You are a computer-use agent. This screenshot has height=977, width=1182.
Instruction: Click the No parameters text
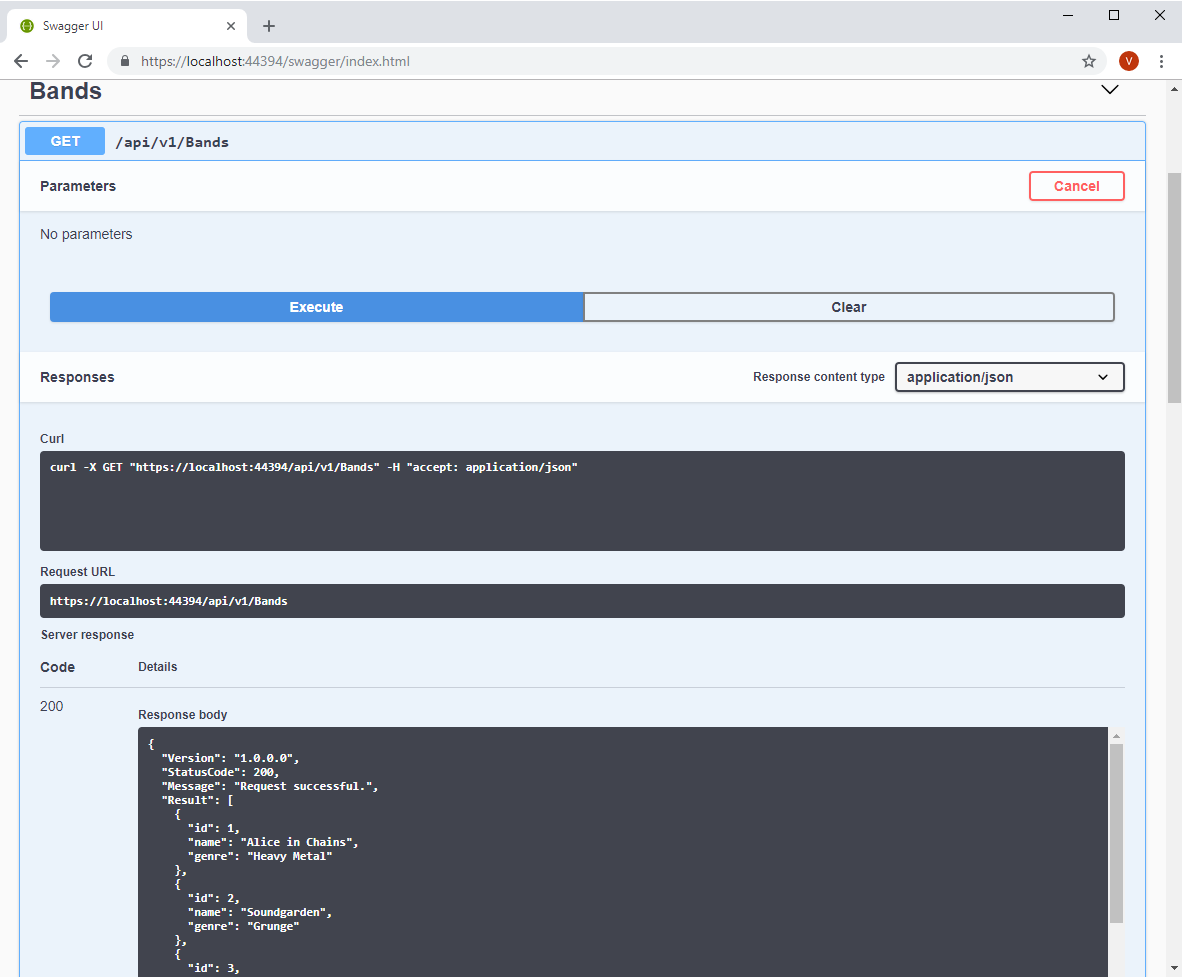tap(86, 234)
